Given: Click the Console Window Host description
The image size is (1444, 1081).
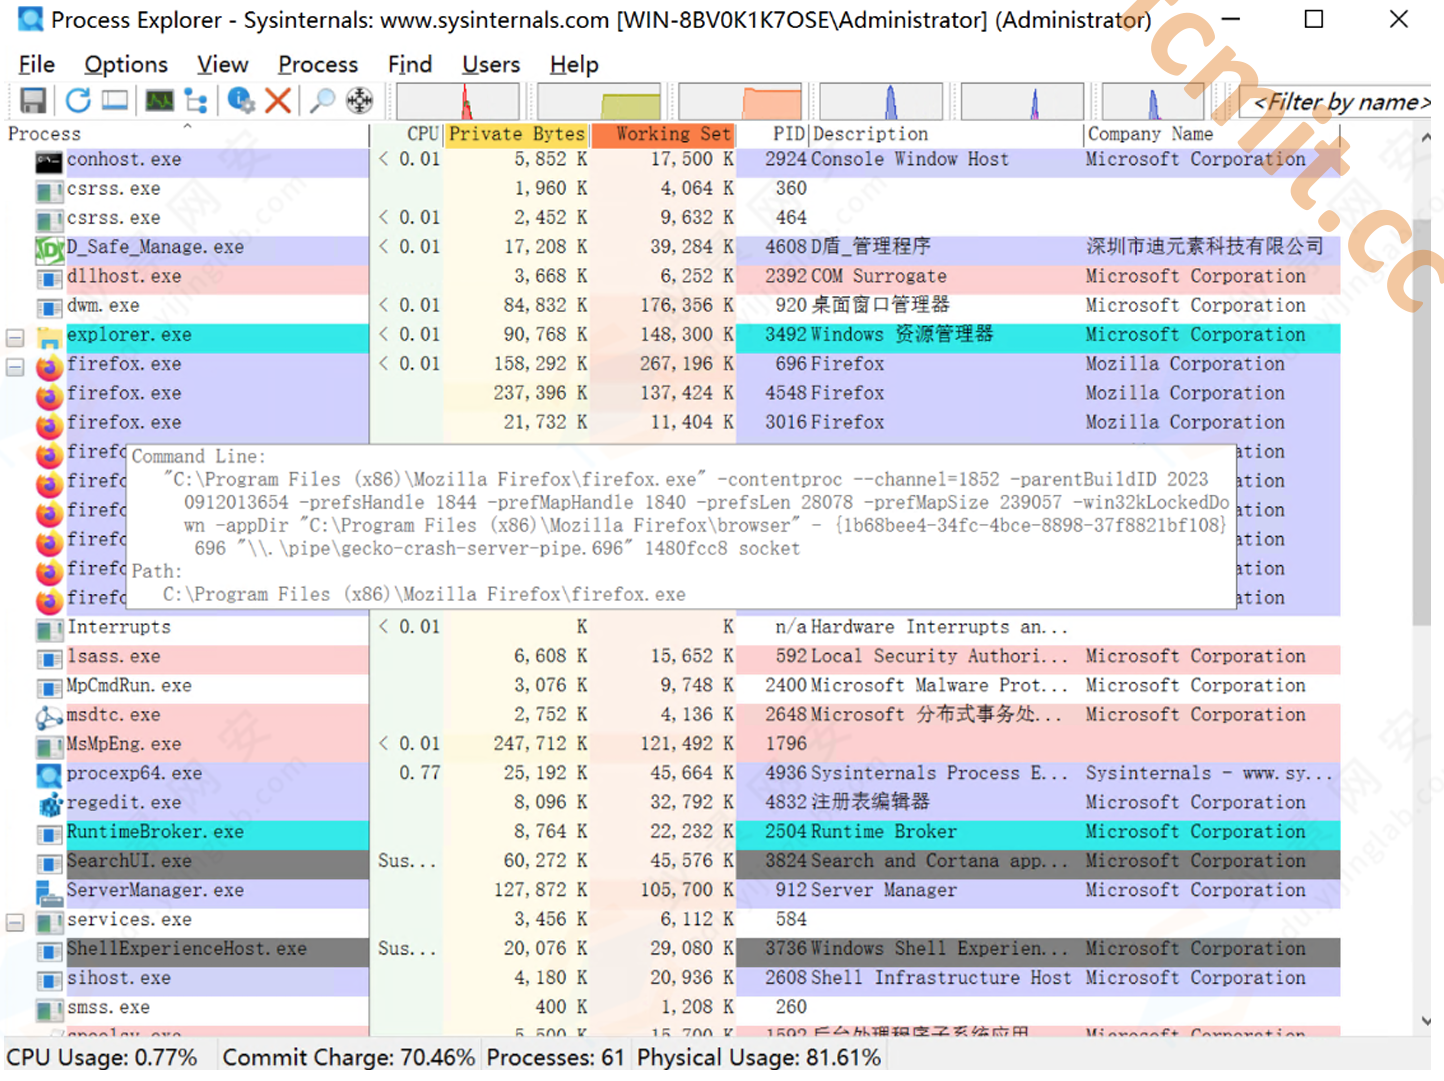Looking at the screenshot, I should tap(910, 159).
